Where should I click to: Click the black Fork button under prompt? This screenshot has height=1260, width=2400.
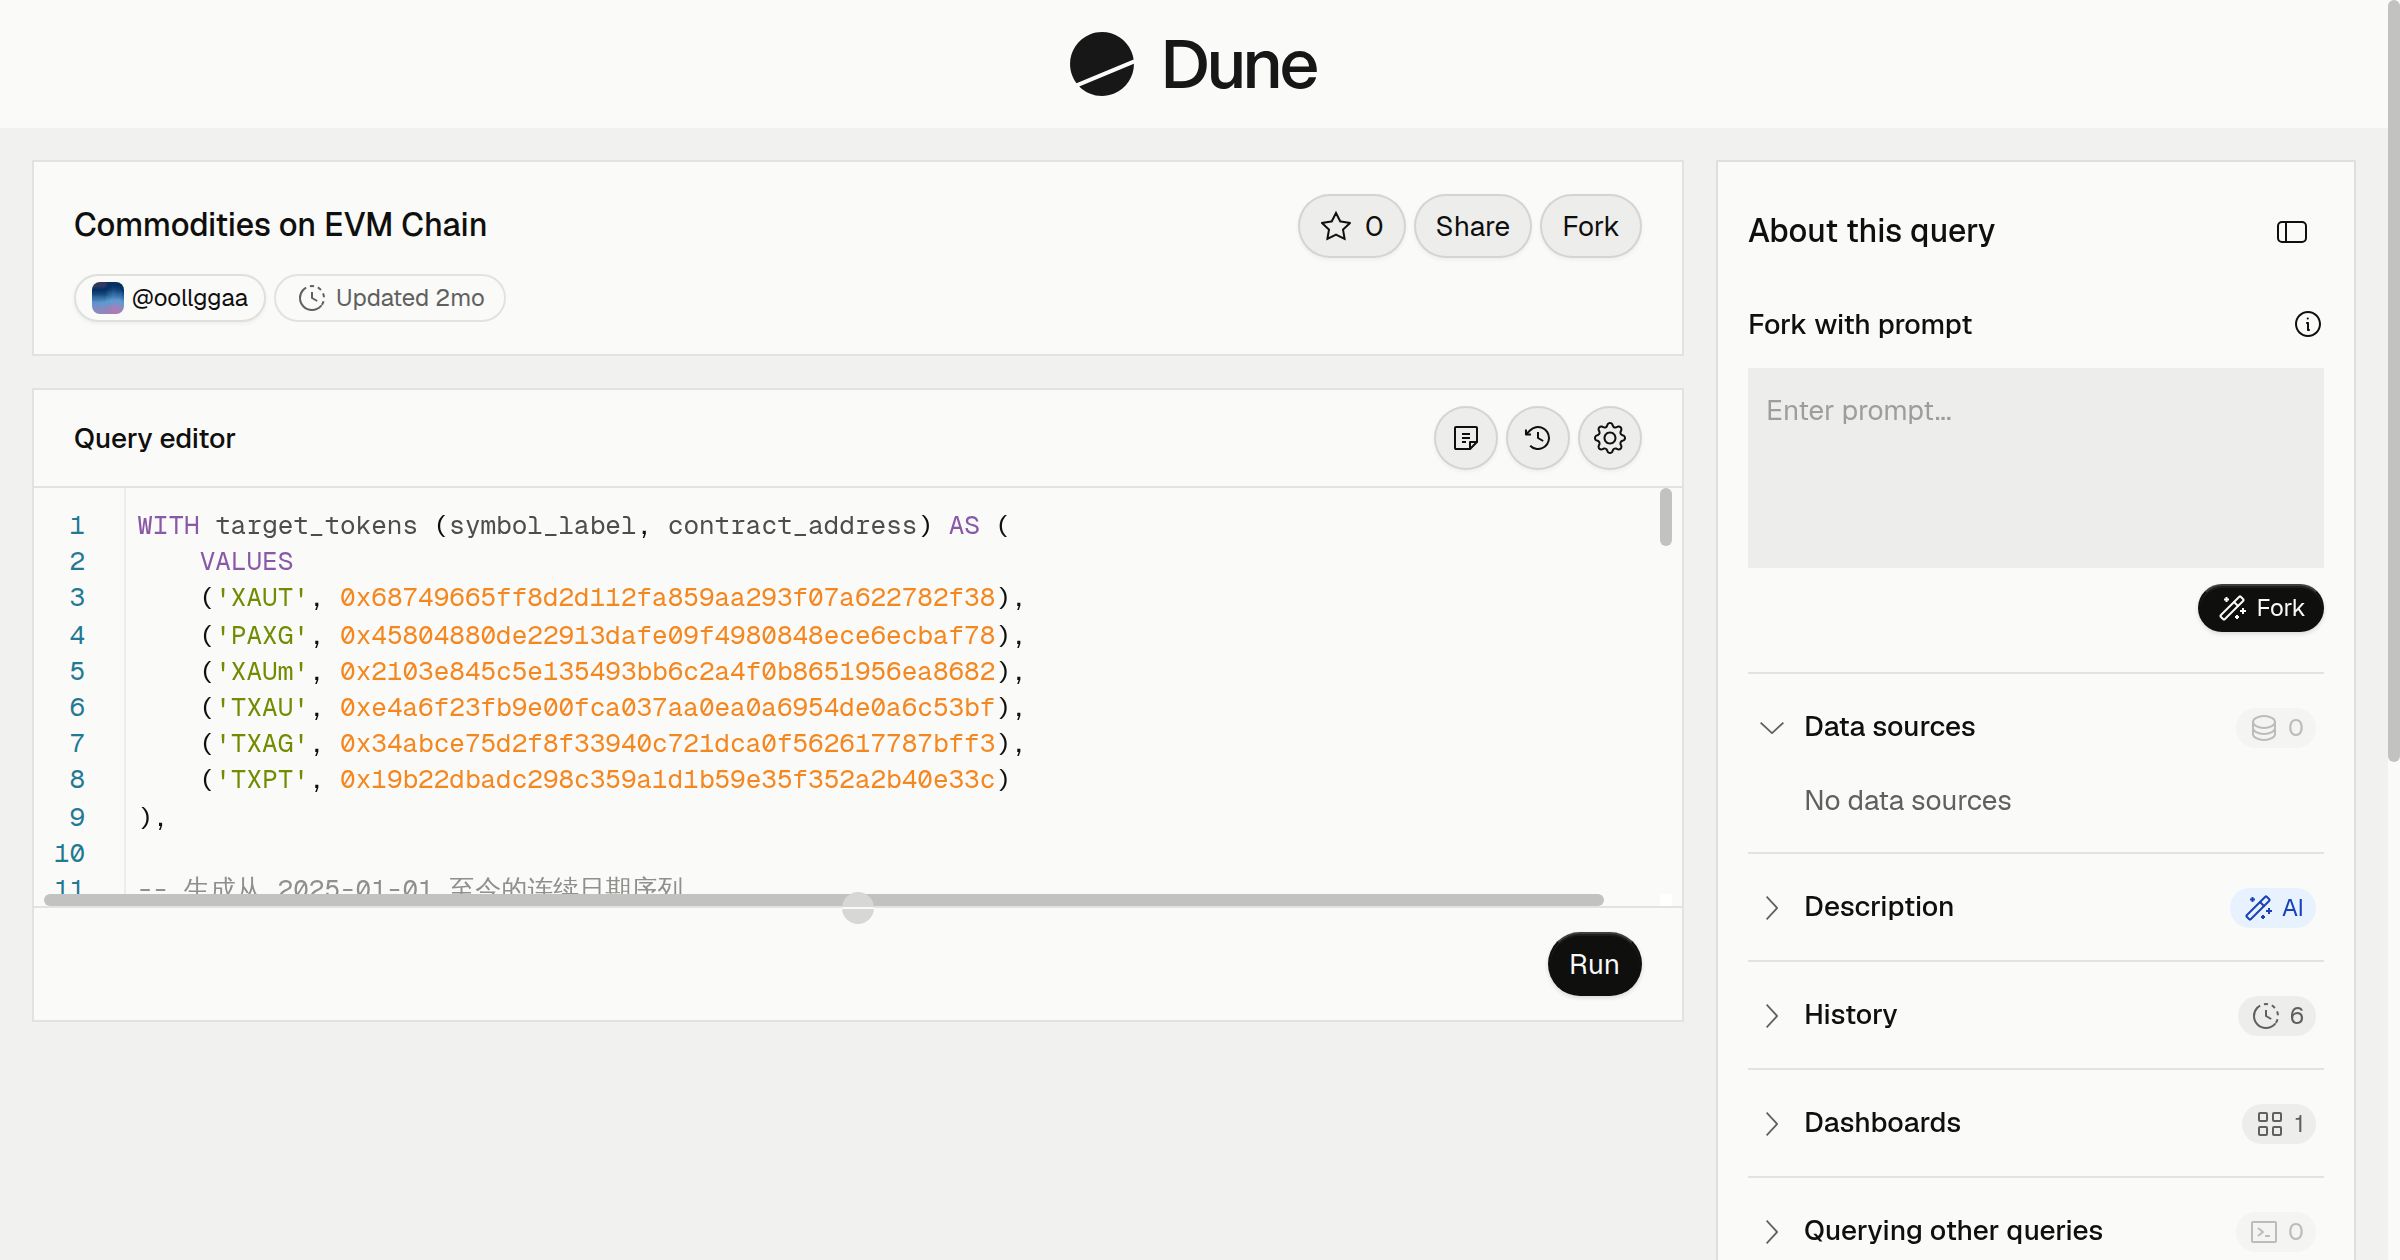click(x=2261, y=608)
